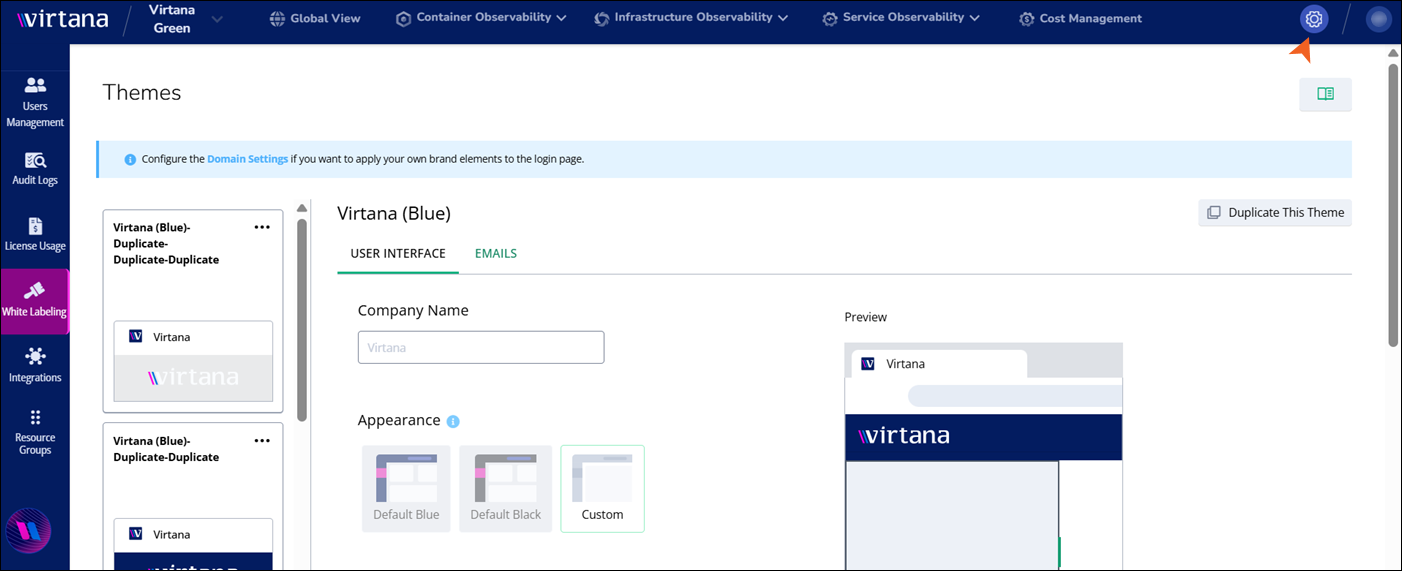Select the Default Black appearance
The width and height of the screenshot is (1402, 571).
coord(505,488)
